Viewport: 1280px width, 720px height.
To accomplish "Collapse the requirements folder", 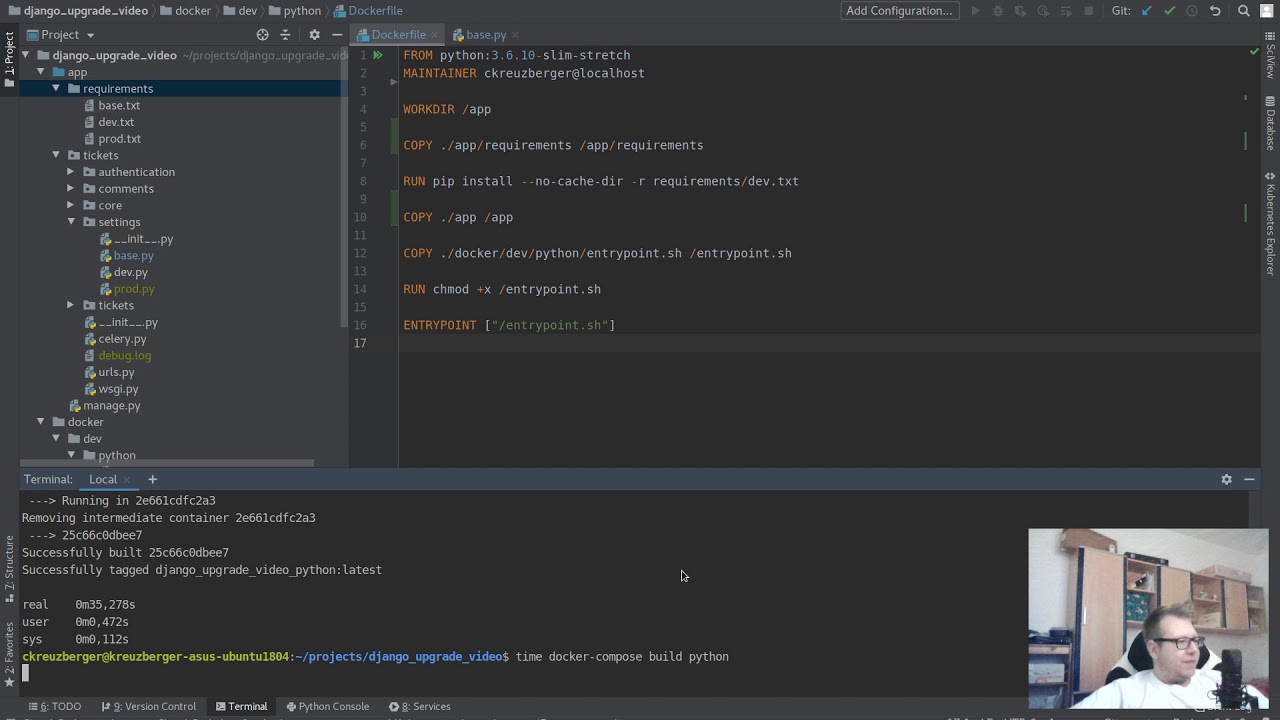I will point(56,88).
